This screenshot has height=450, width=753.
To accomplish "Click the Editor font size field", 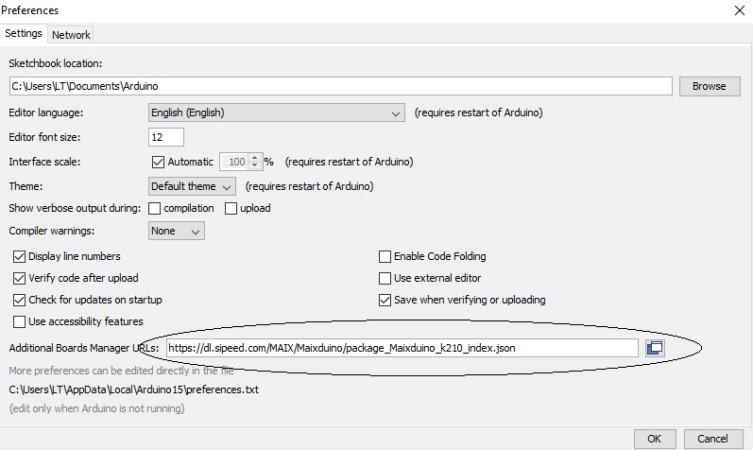I will (x=166, y=137).
